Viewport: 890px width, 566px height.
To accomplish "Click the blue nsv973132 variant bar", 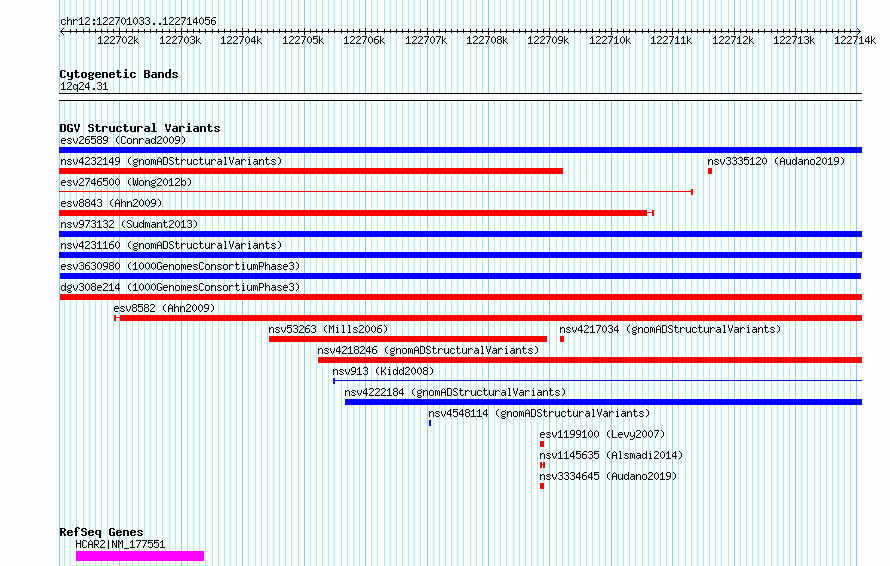I will coord(460,234).
